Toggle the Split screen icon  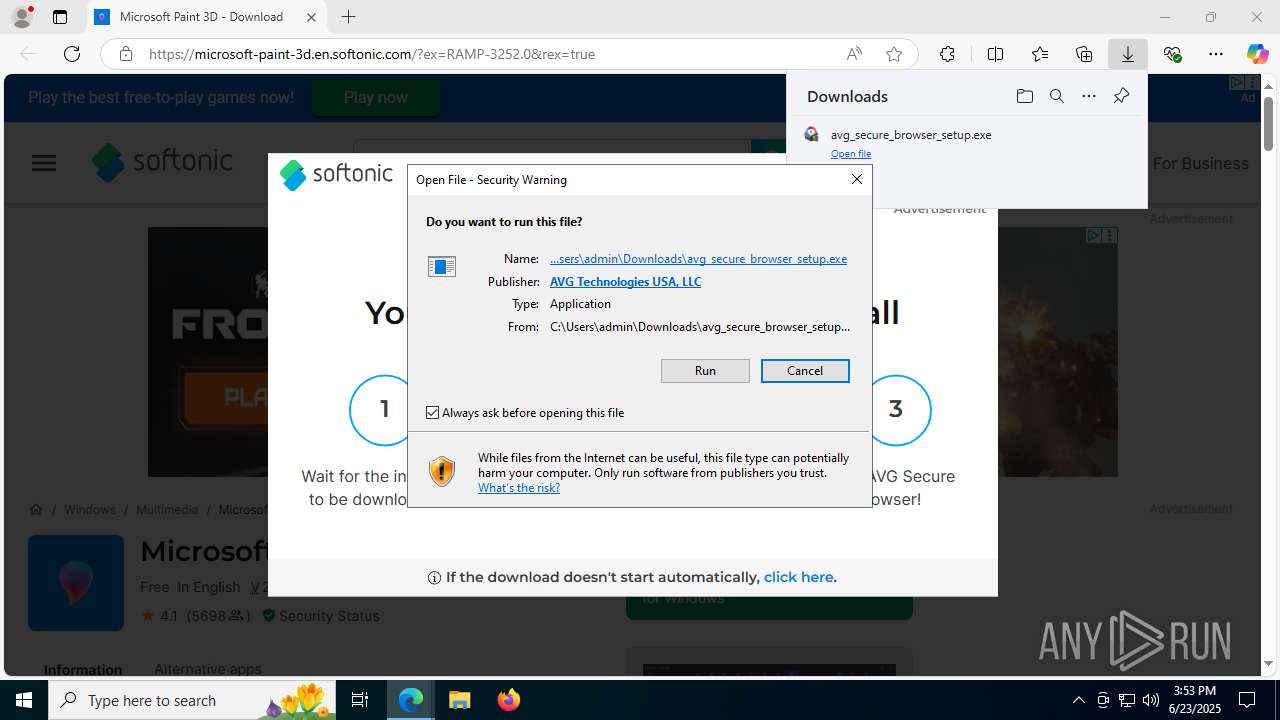click(x=995, y=54)
